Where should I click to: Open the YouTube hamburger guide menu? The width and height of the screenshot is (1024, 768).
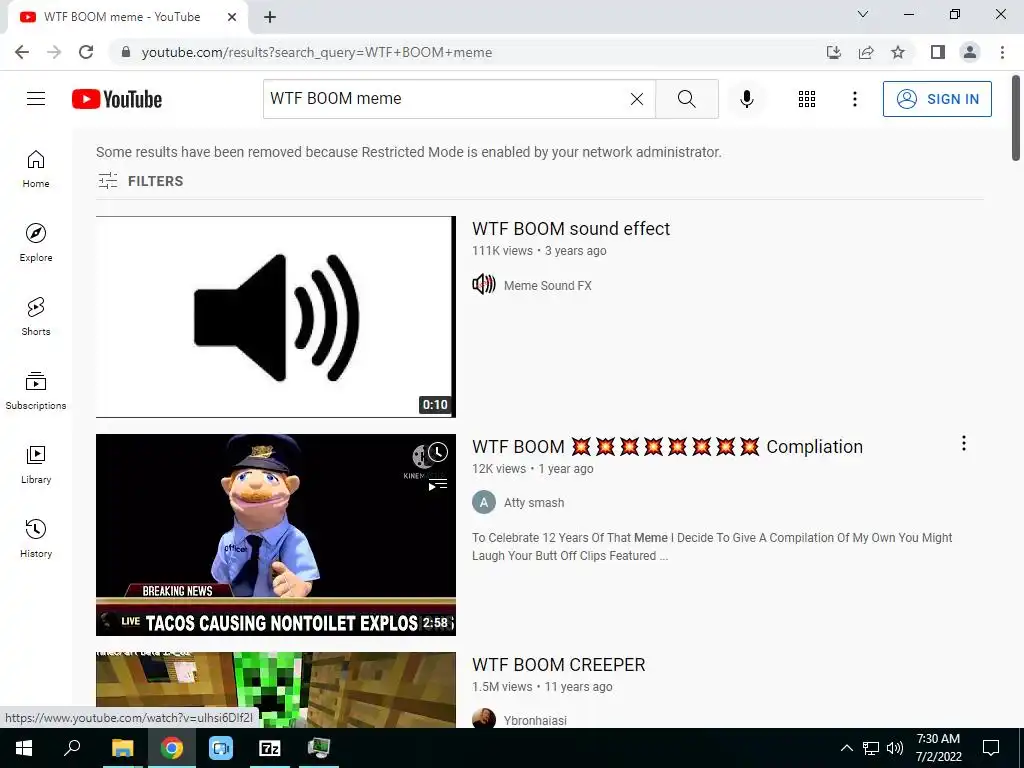36,99
